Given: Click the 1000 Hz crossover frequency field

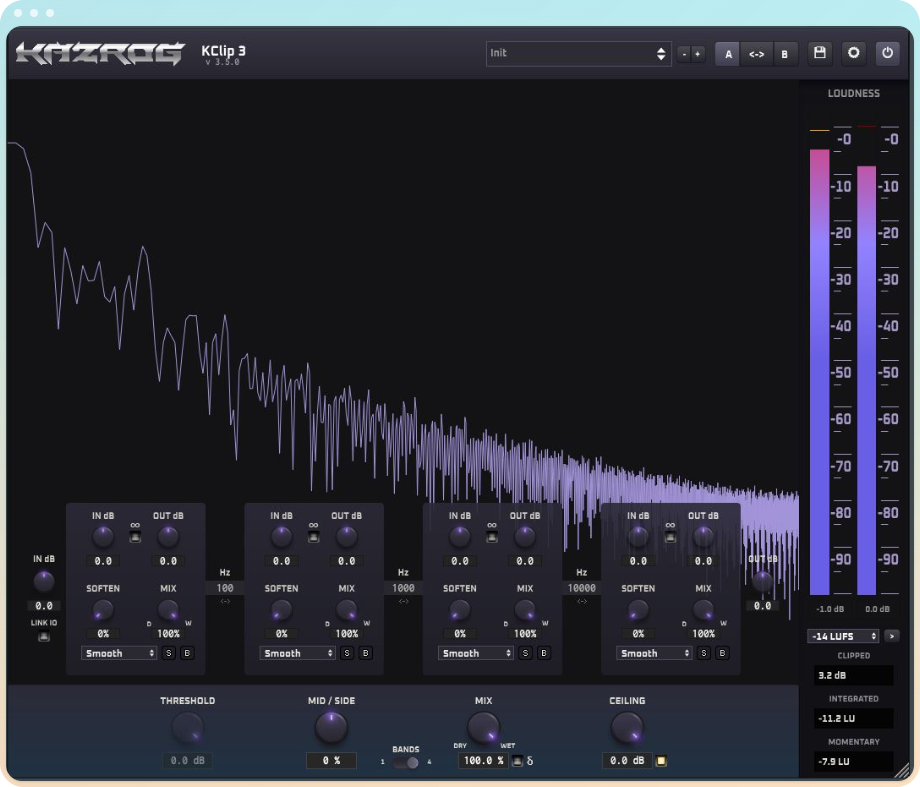Looking at the screenshot, I should [403, 589].
